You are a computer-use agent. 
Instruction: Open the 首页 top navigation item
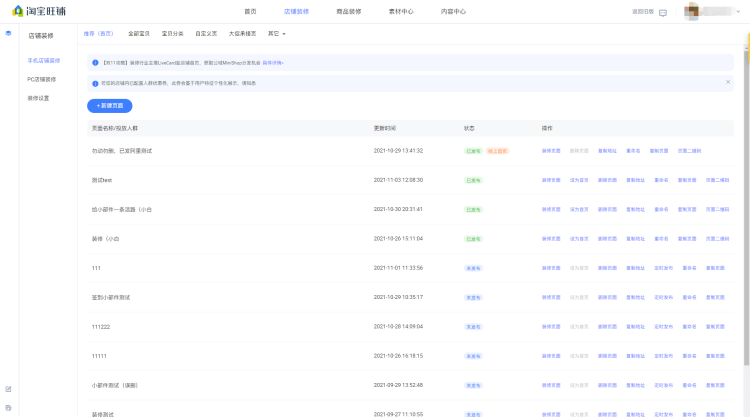pos(250,11)
